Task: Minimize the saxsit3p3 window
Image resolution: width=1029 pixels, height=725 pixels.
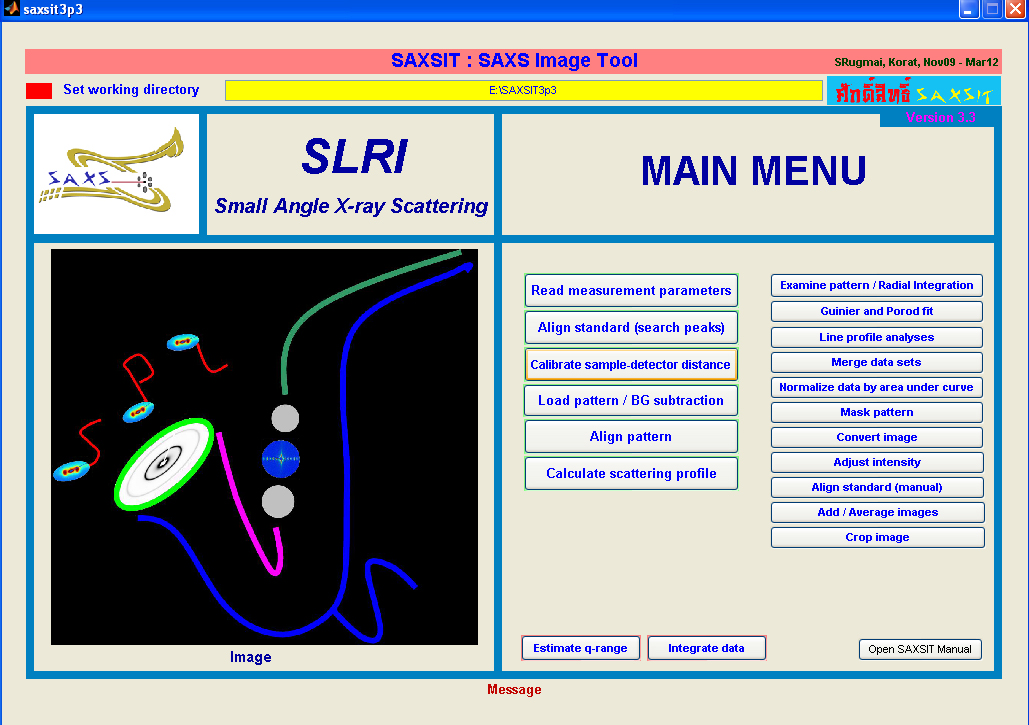Action: (x=968, y=9)
